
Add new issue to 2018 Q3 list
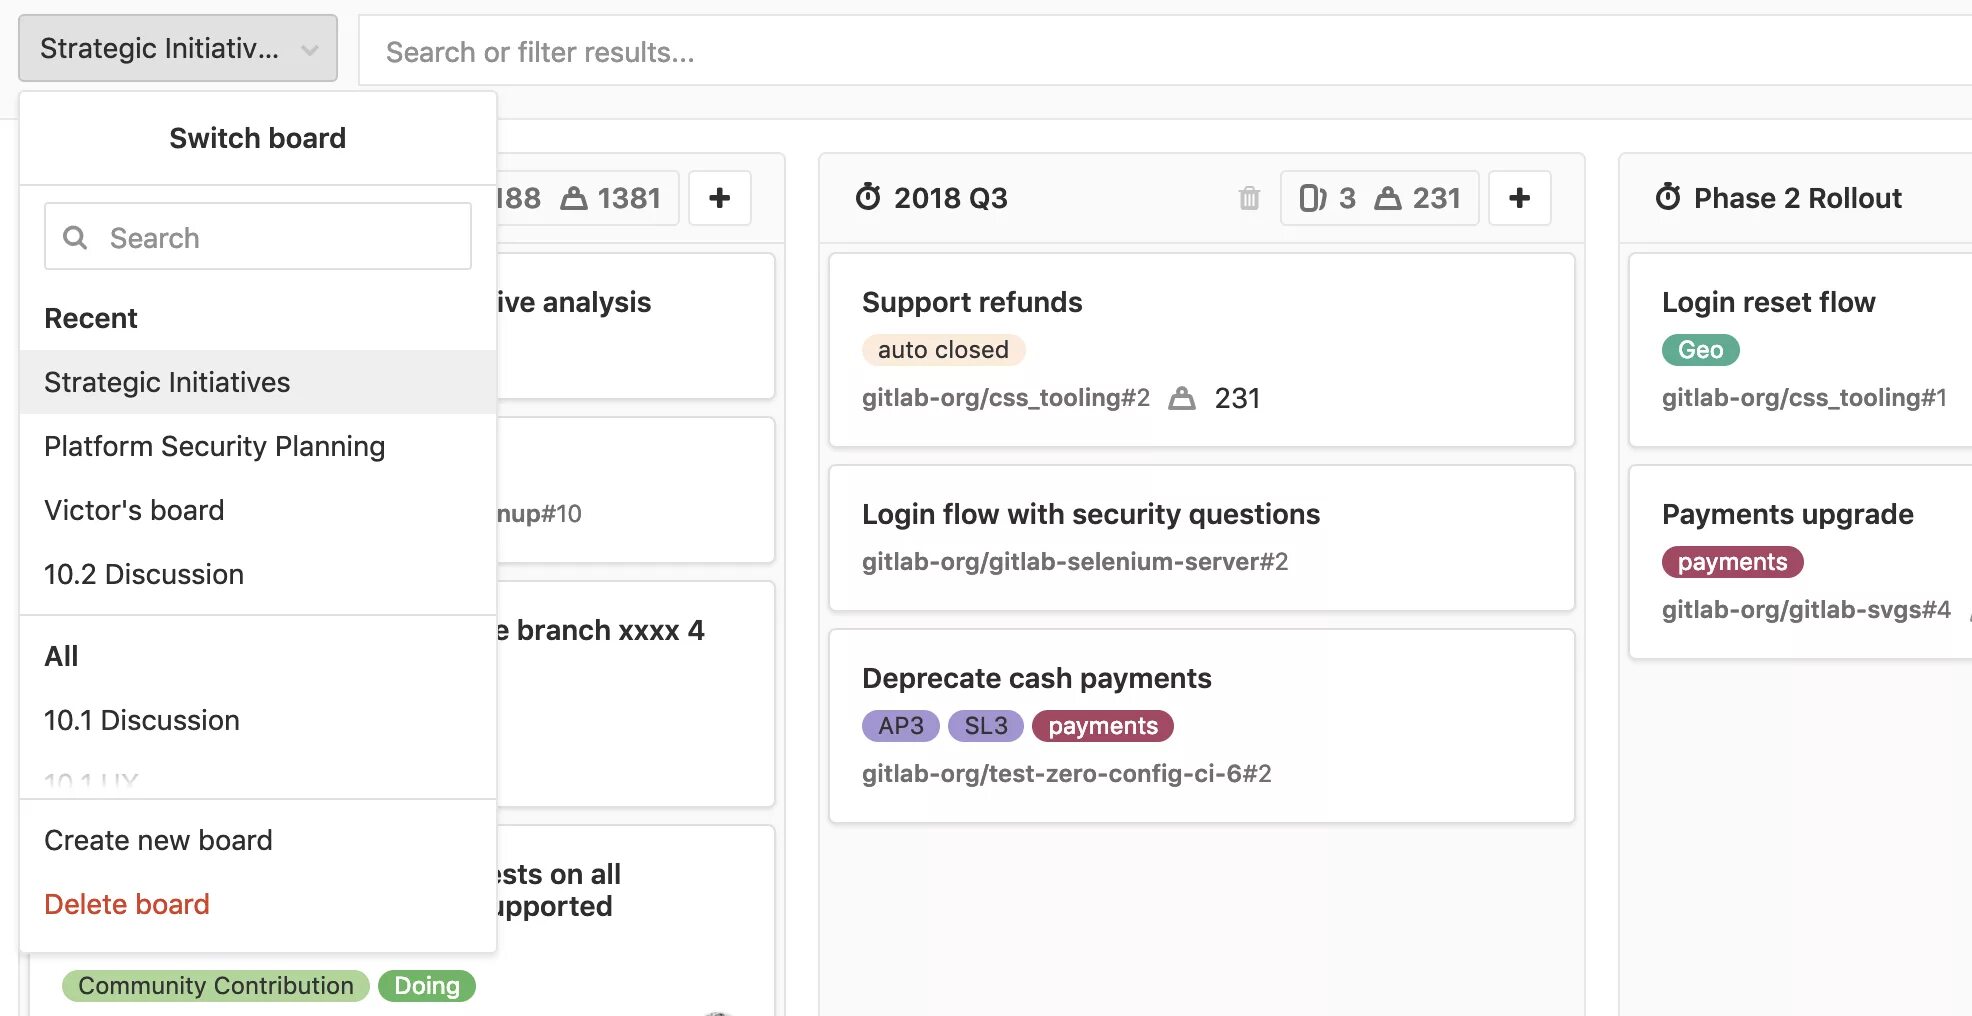1519,198
